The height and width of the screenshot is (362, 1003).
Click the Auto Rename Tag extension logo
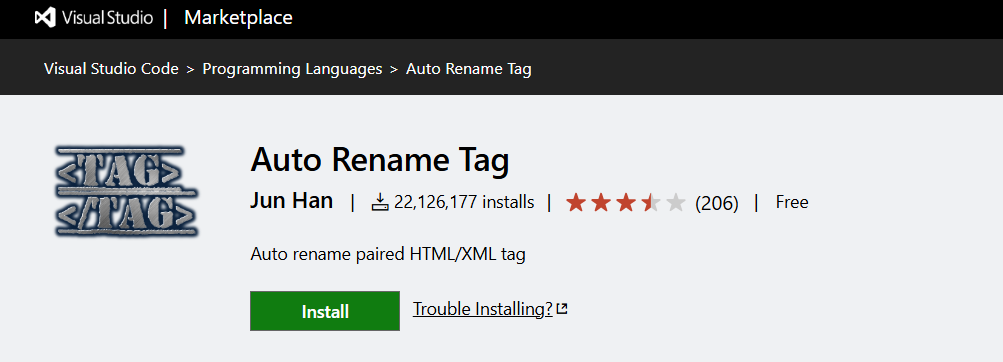[126, 191]
